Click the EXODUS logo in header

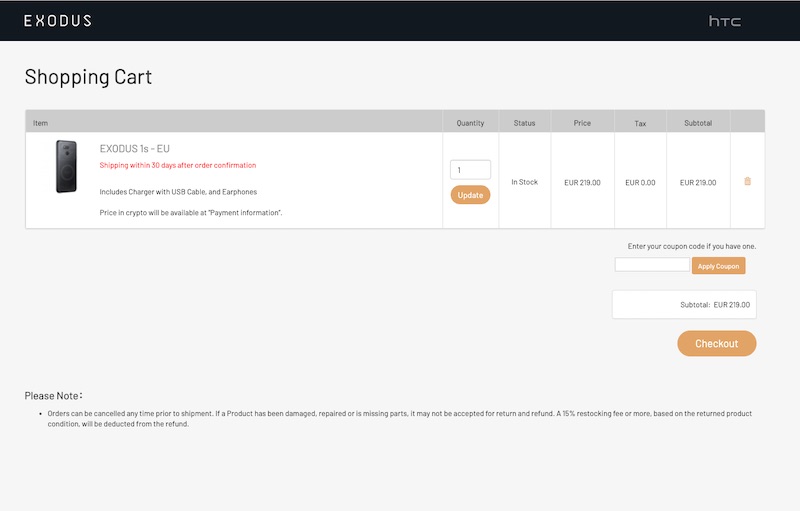(58, 21)
